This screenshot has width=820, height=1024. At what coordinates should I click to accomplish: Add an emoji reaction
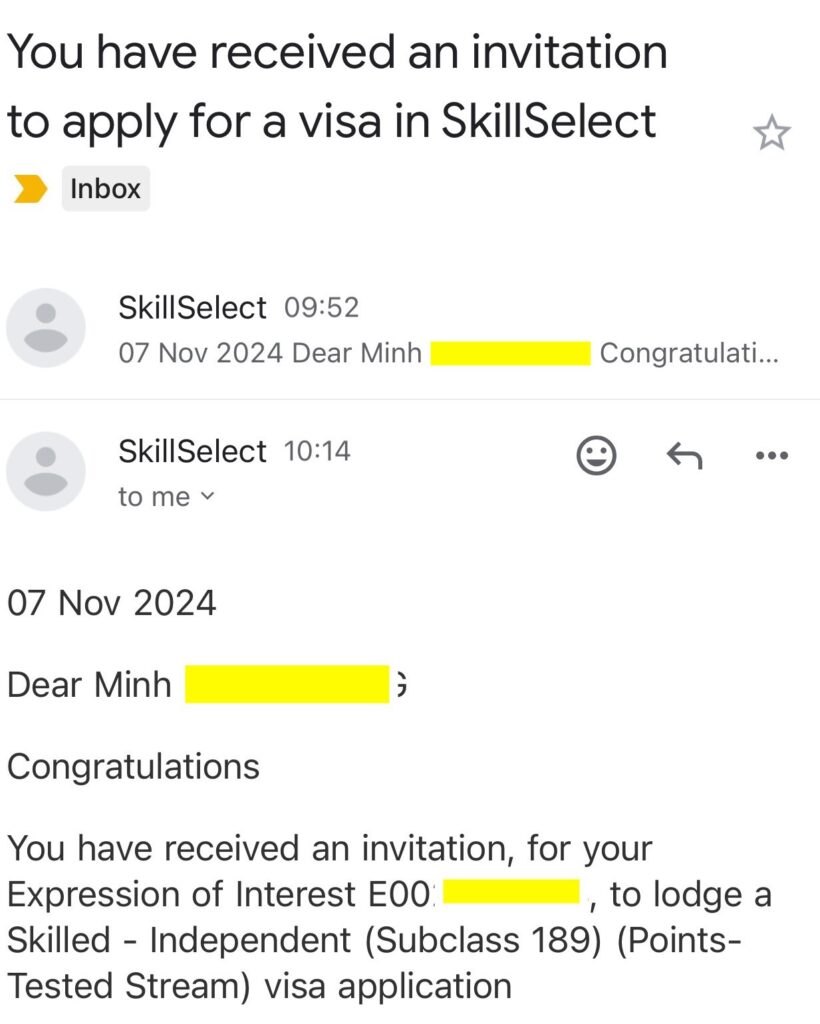[597, 456]
